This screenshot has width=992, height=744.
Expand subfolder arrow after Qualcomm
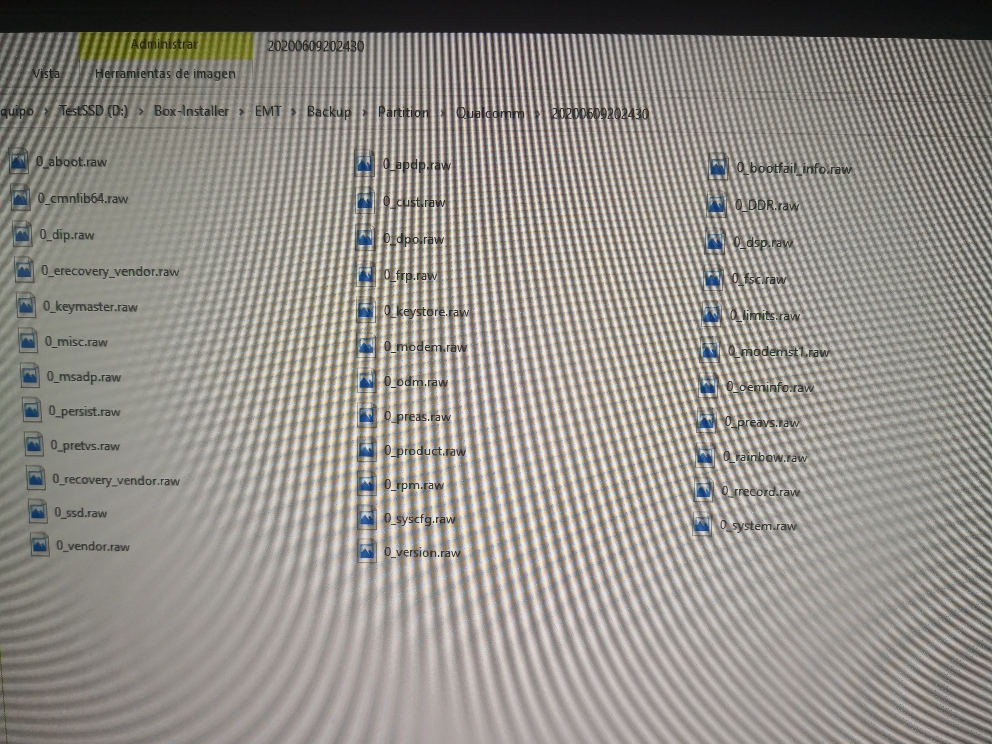tap(538, 114)
